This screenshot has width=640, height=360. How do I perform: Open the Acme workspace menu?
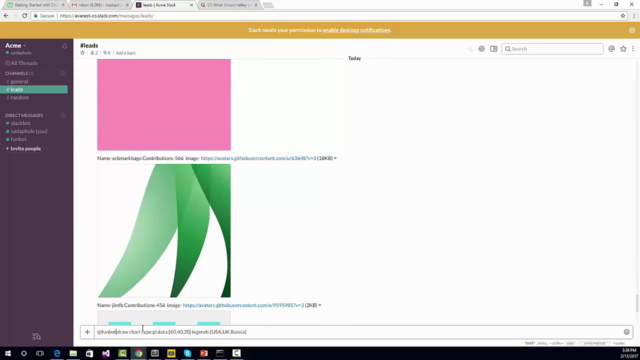[x=16, y=45]
